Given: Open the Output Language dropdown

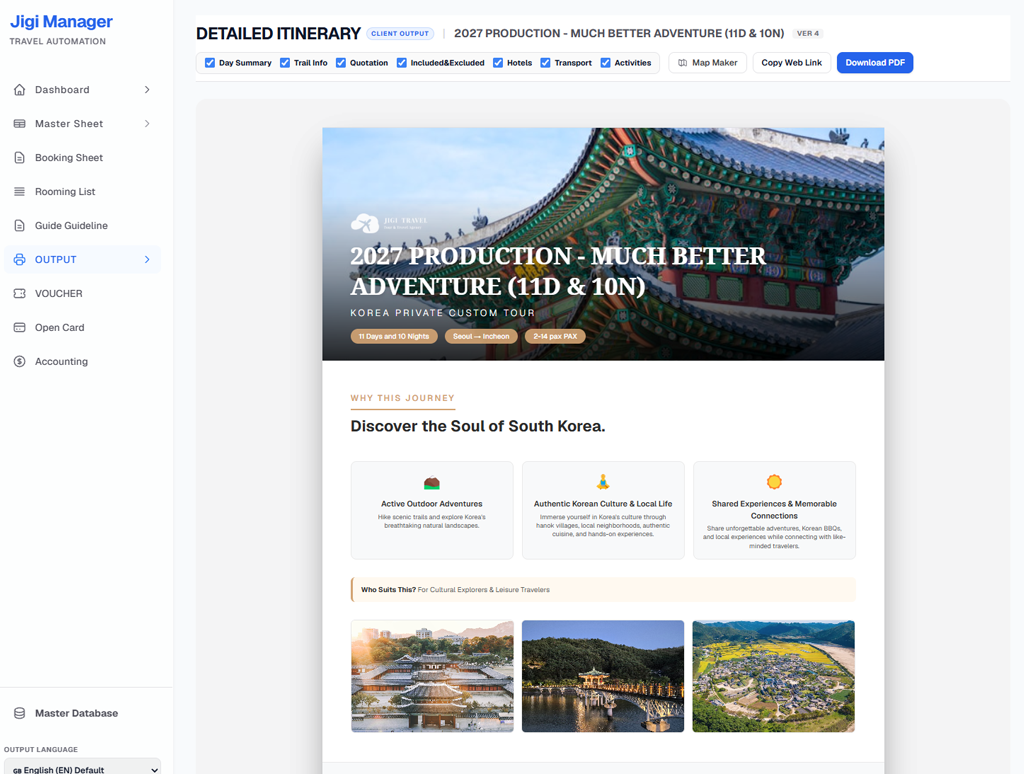Looking at the screenshot, I should click(82, 767).
